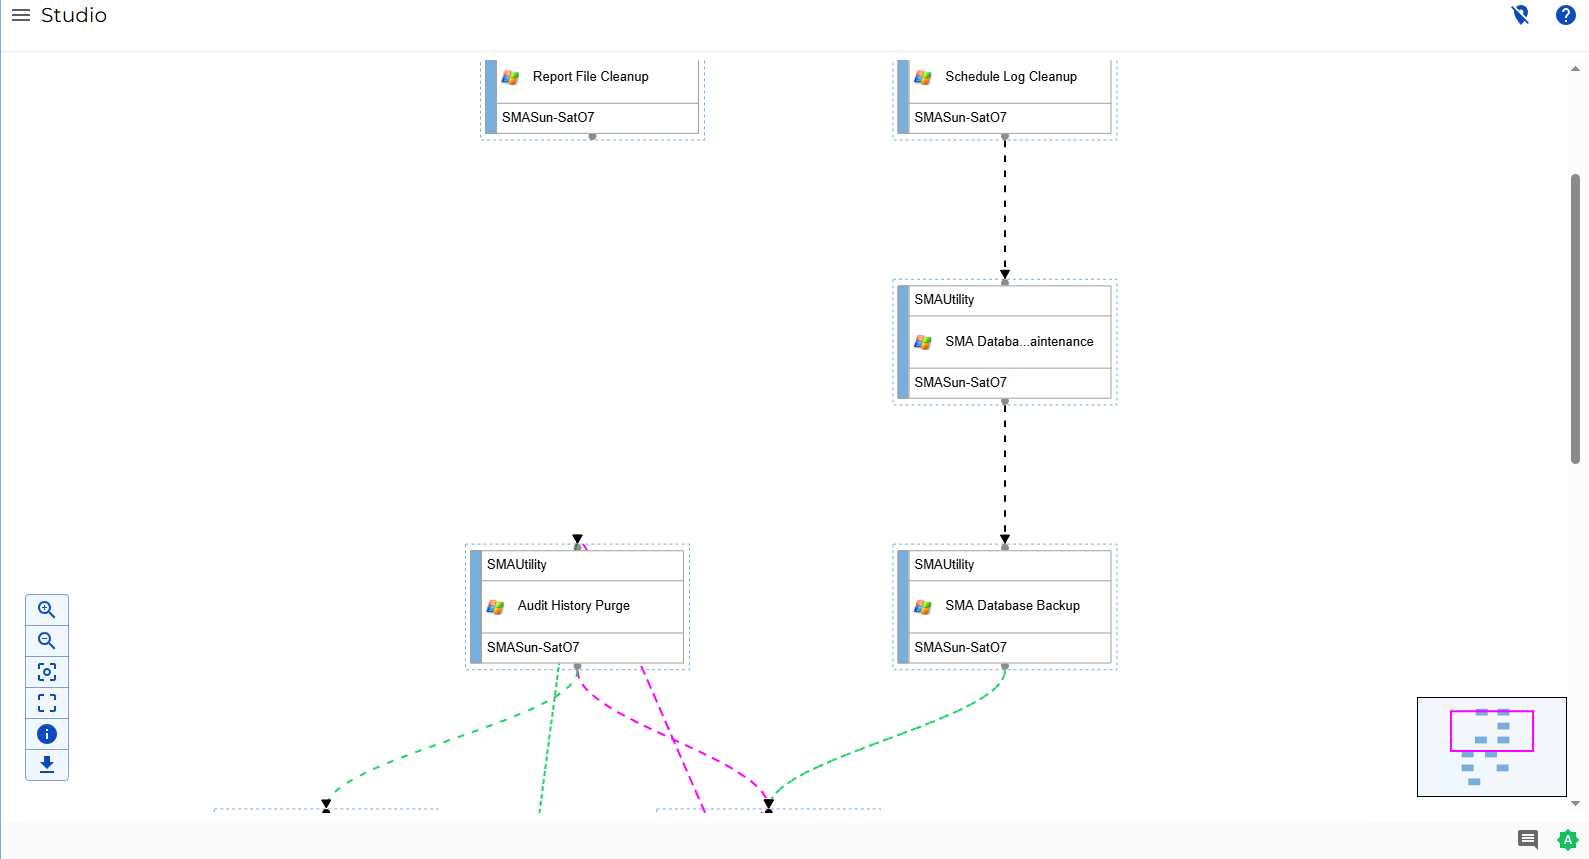
Task: Click the Studio page title
Action: (74, 15)
